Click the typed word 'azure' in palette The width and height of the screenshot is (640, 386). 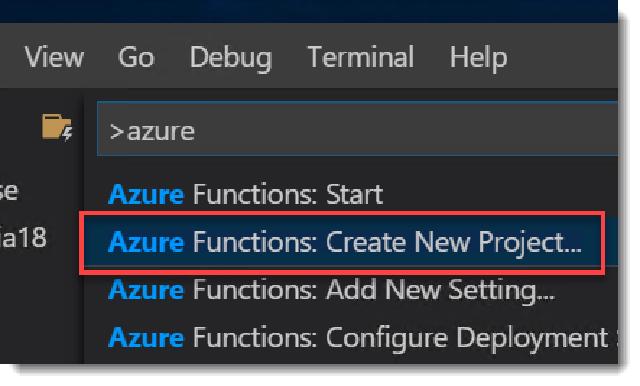[161, 131]
